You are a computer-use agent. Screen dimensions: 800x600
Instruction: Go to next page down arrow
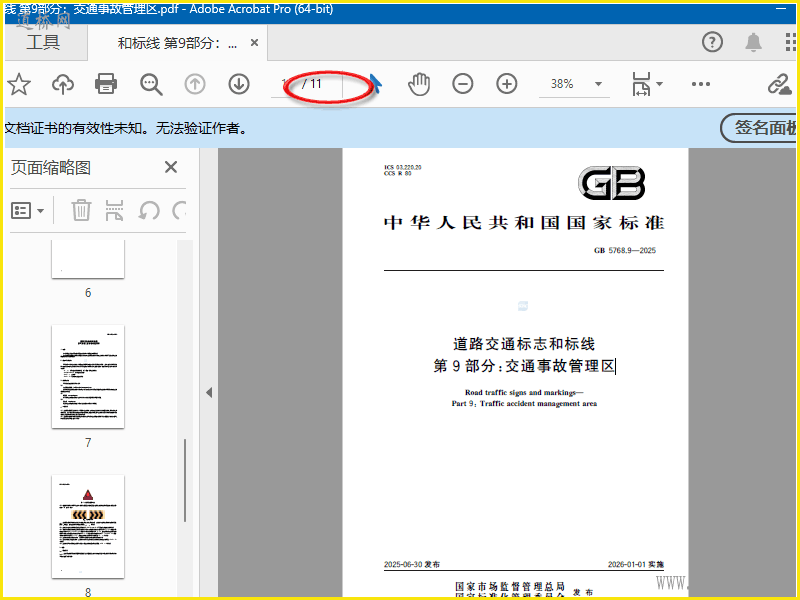(x=239, y=84)
